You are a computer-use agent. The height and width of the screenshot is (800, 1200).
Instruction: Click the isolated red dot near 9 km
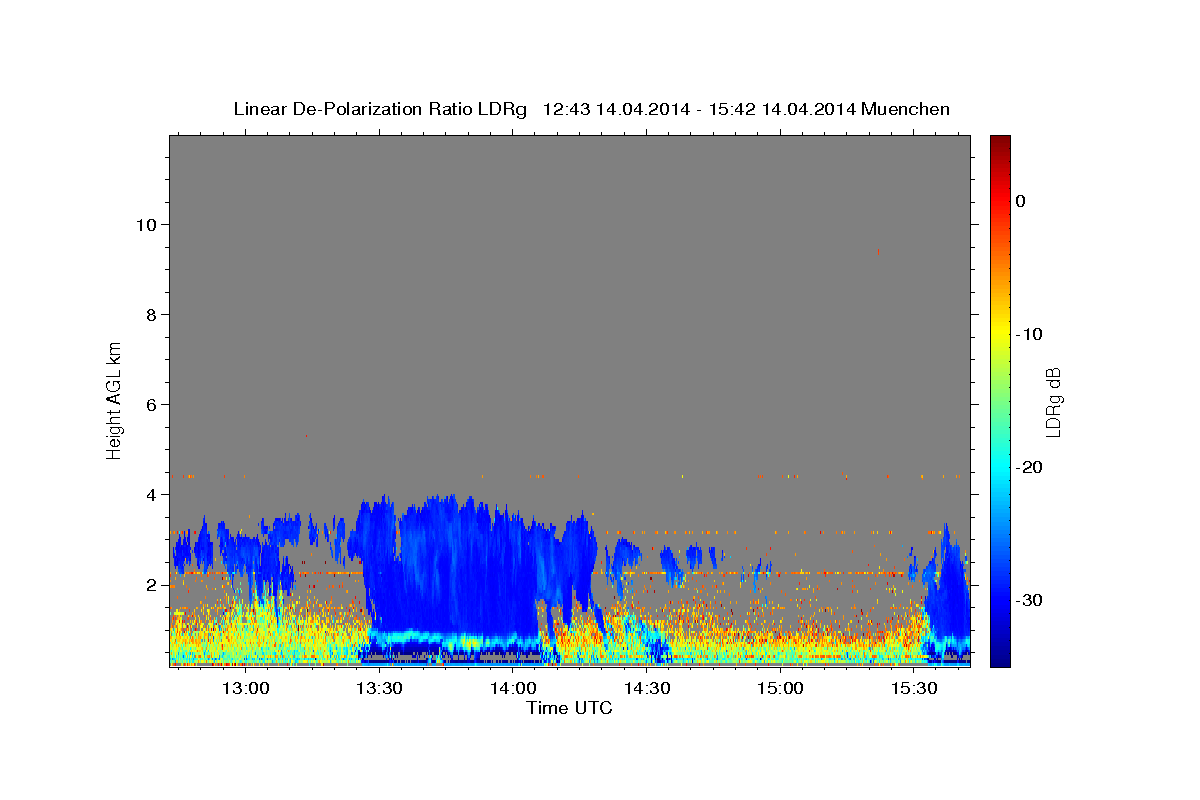point(878,252)
